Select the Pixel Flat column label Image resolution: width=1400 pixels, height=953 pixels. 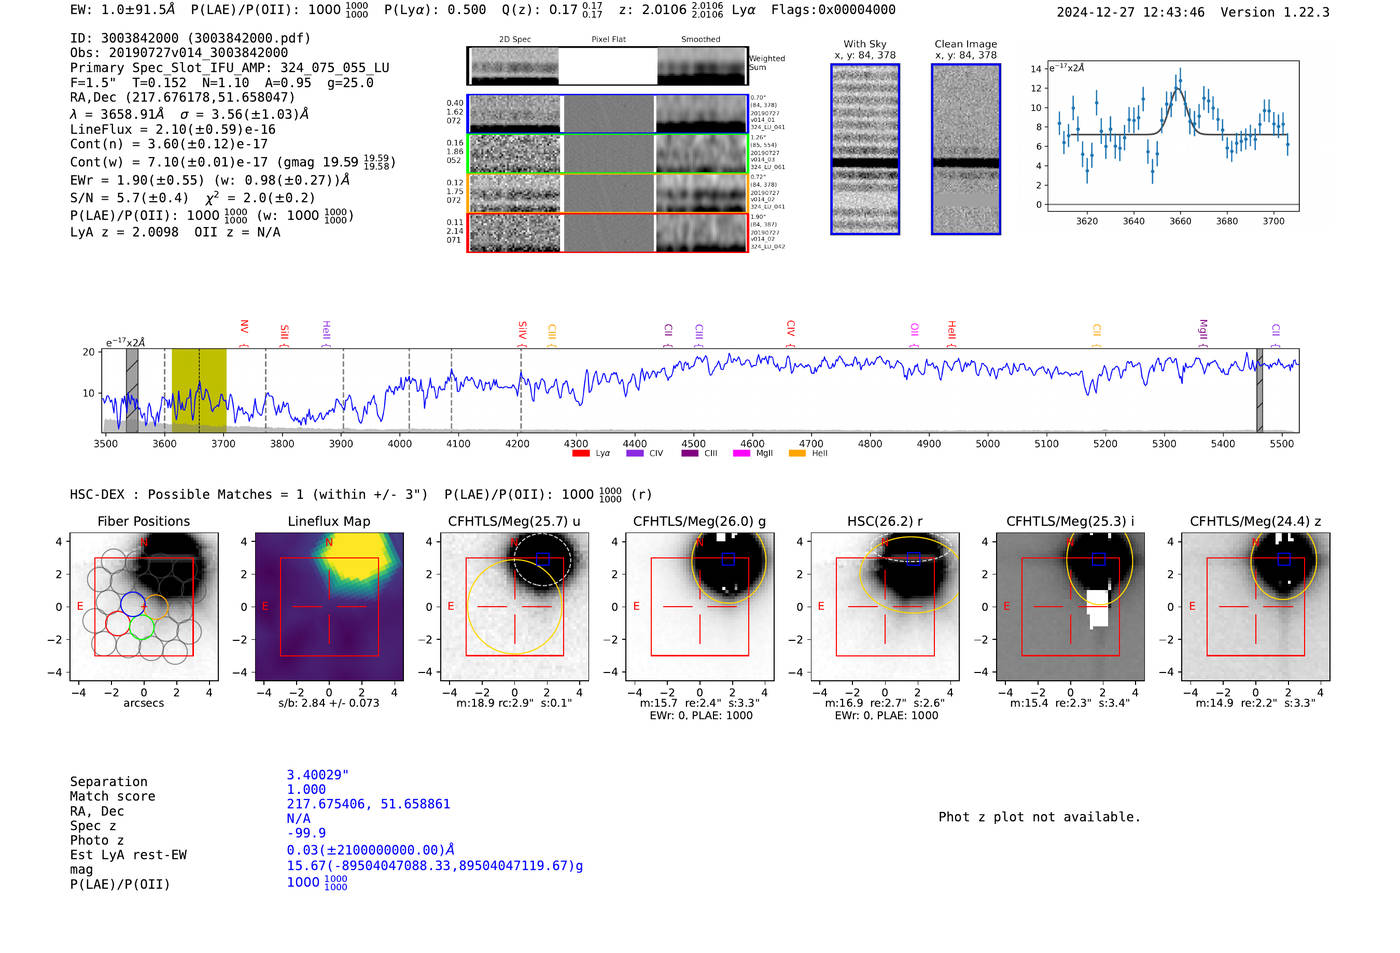608,39
